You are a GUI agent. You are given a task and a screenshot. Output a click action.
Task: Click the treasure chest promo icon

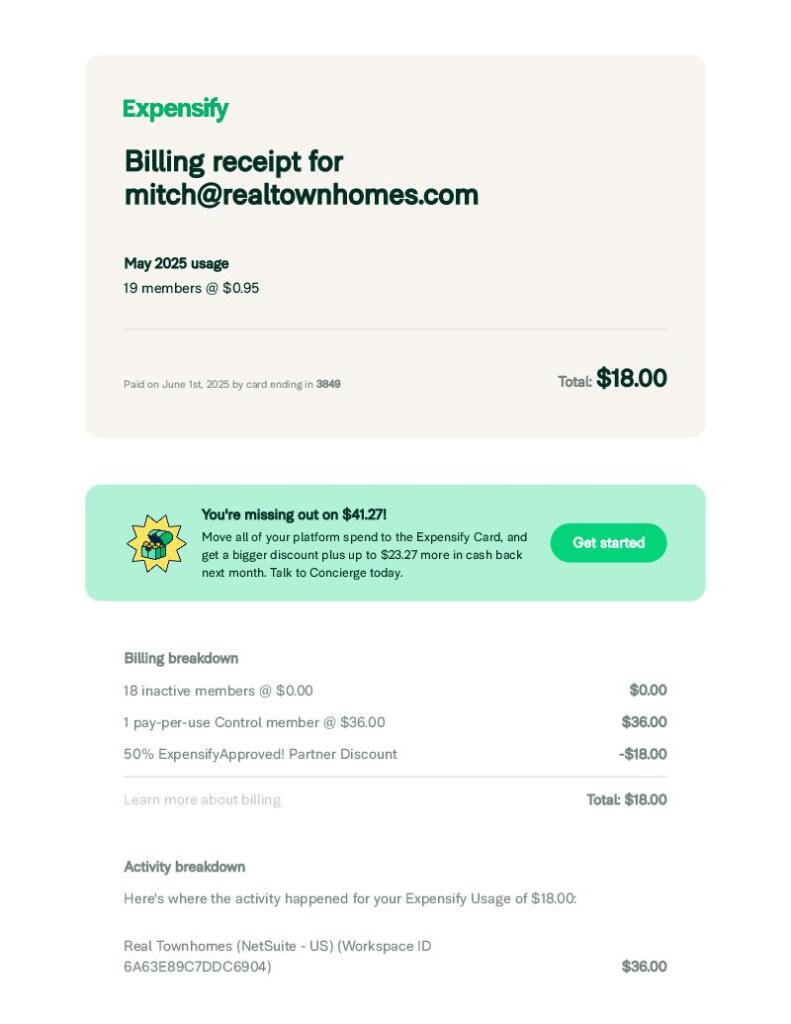point(156,543)
